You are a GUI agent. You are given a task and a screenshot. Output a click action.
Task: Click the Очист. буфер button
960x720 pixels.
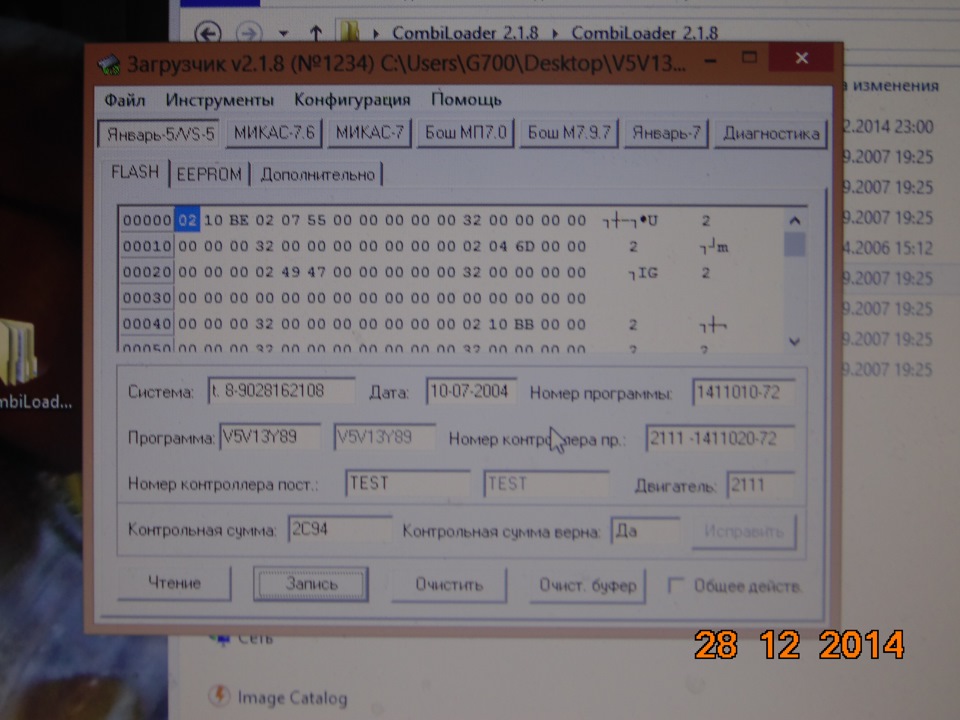tap(587, 587)
